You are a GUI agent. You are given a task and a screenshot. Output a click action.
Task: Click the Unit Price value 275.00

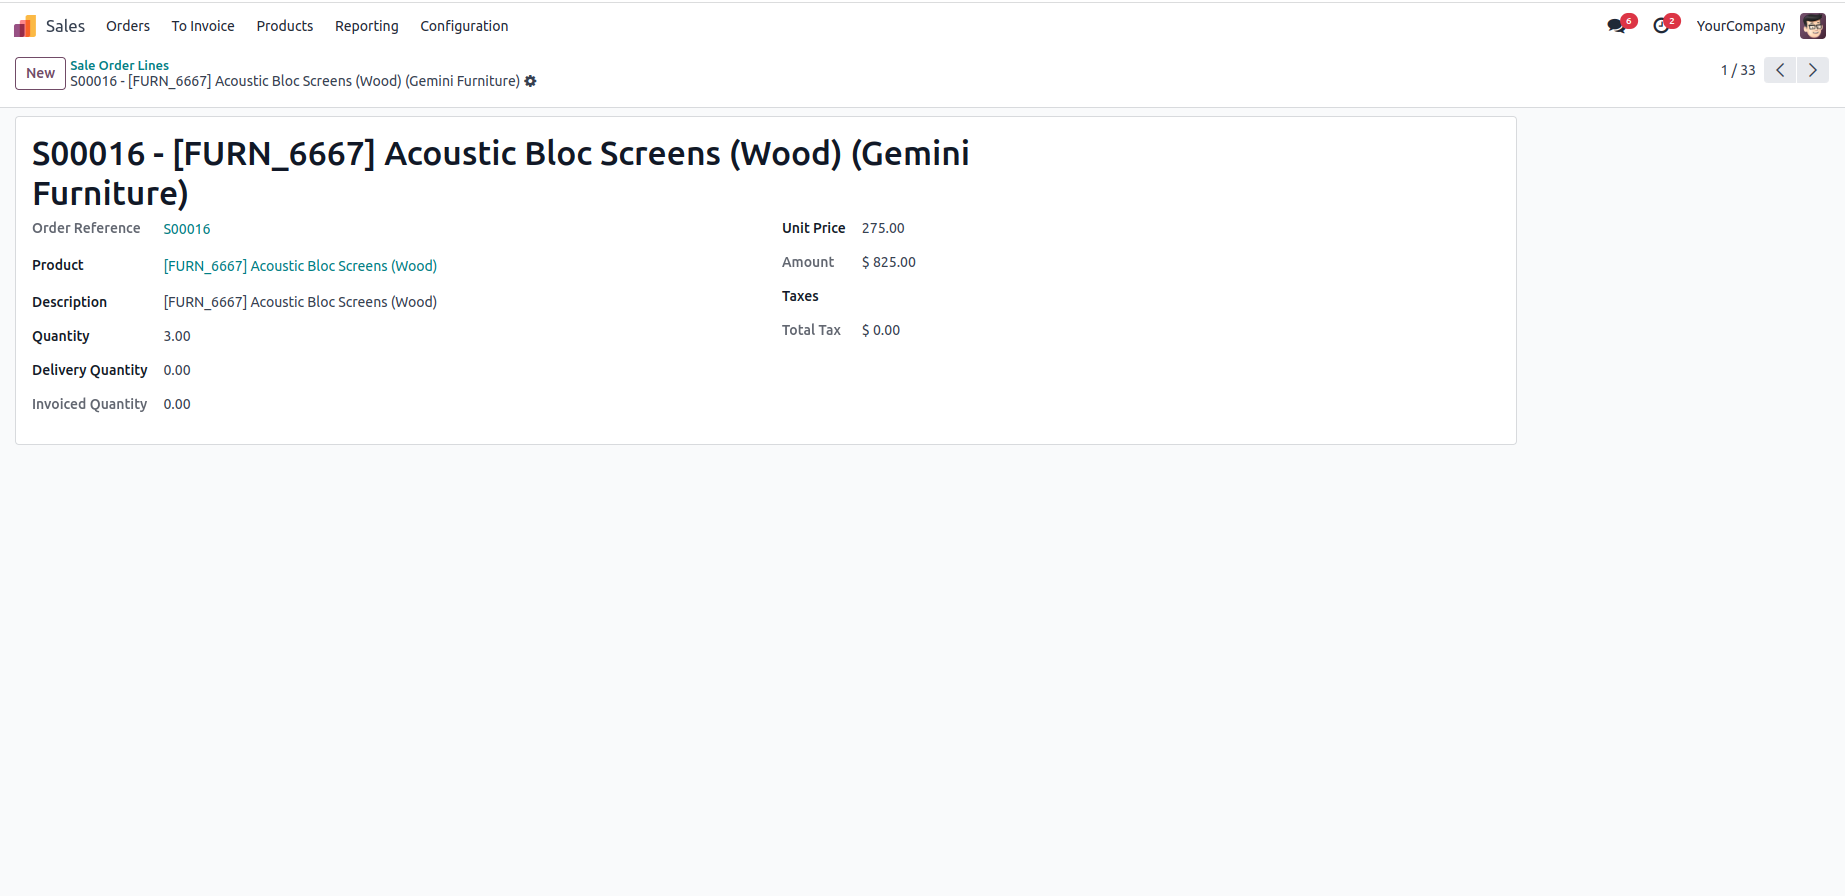tap(883, 228)
